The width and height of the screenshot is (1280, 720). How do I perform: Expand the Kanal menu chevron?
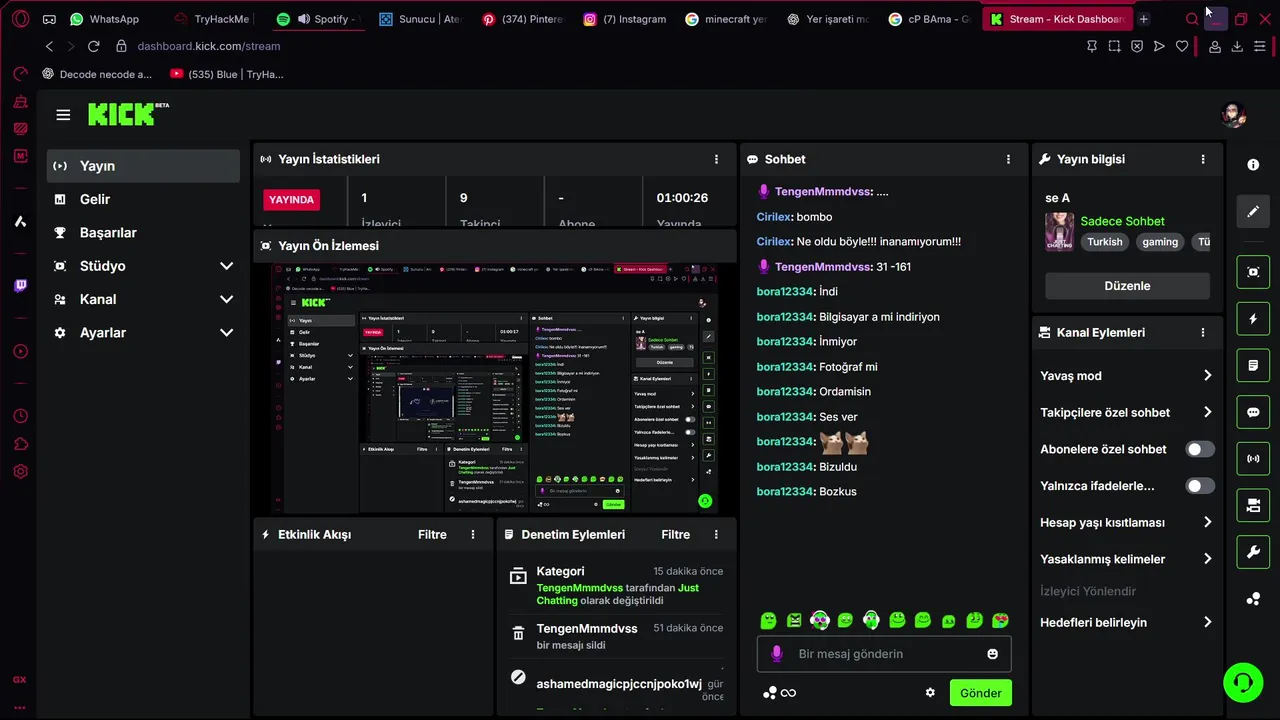226,299
